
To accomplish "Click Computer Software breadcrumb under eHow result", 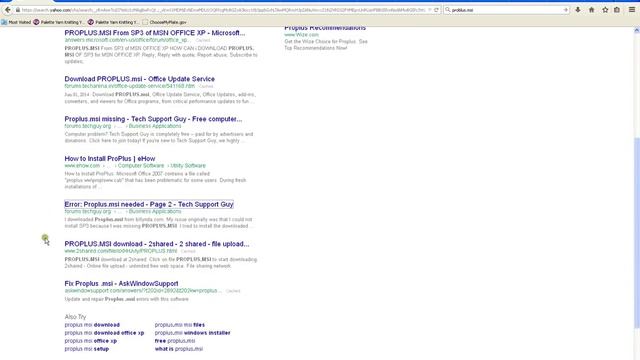I will [141, 166].
